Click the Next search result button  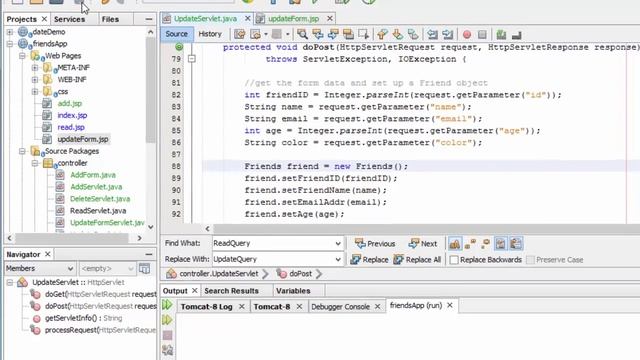point(423,244)
